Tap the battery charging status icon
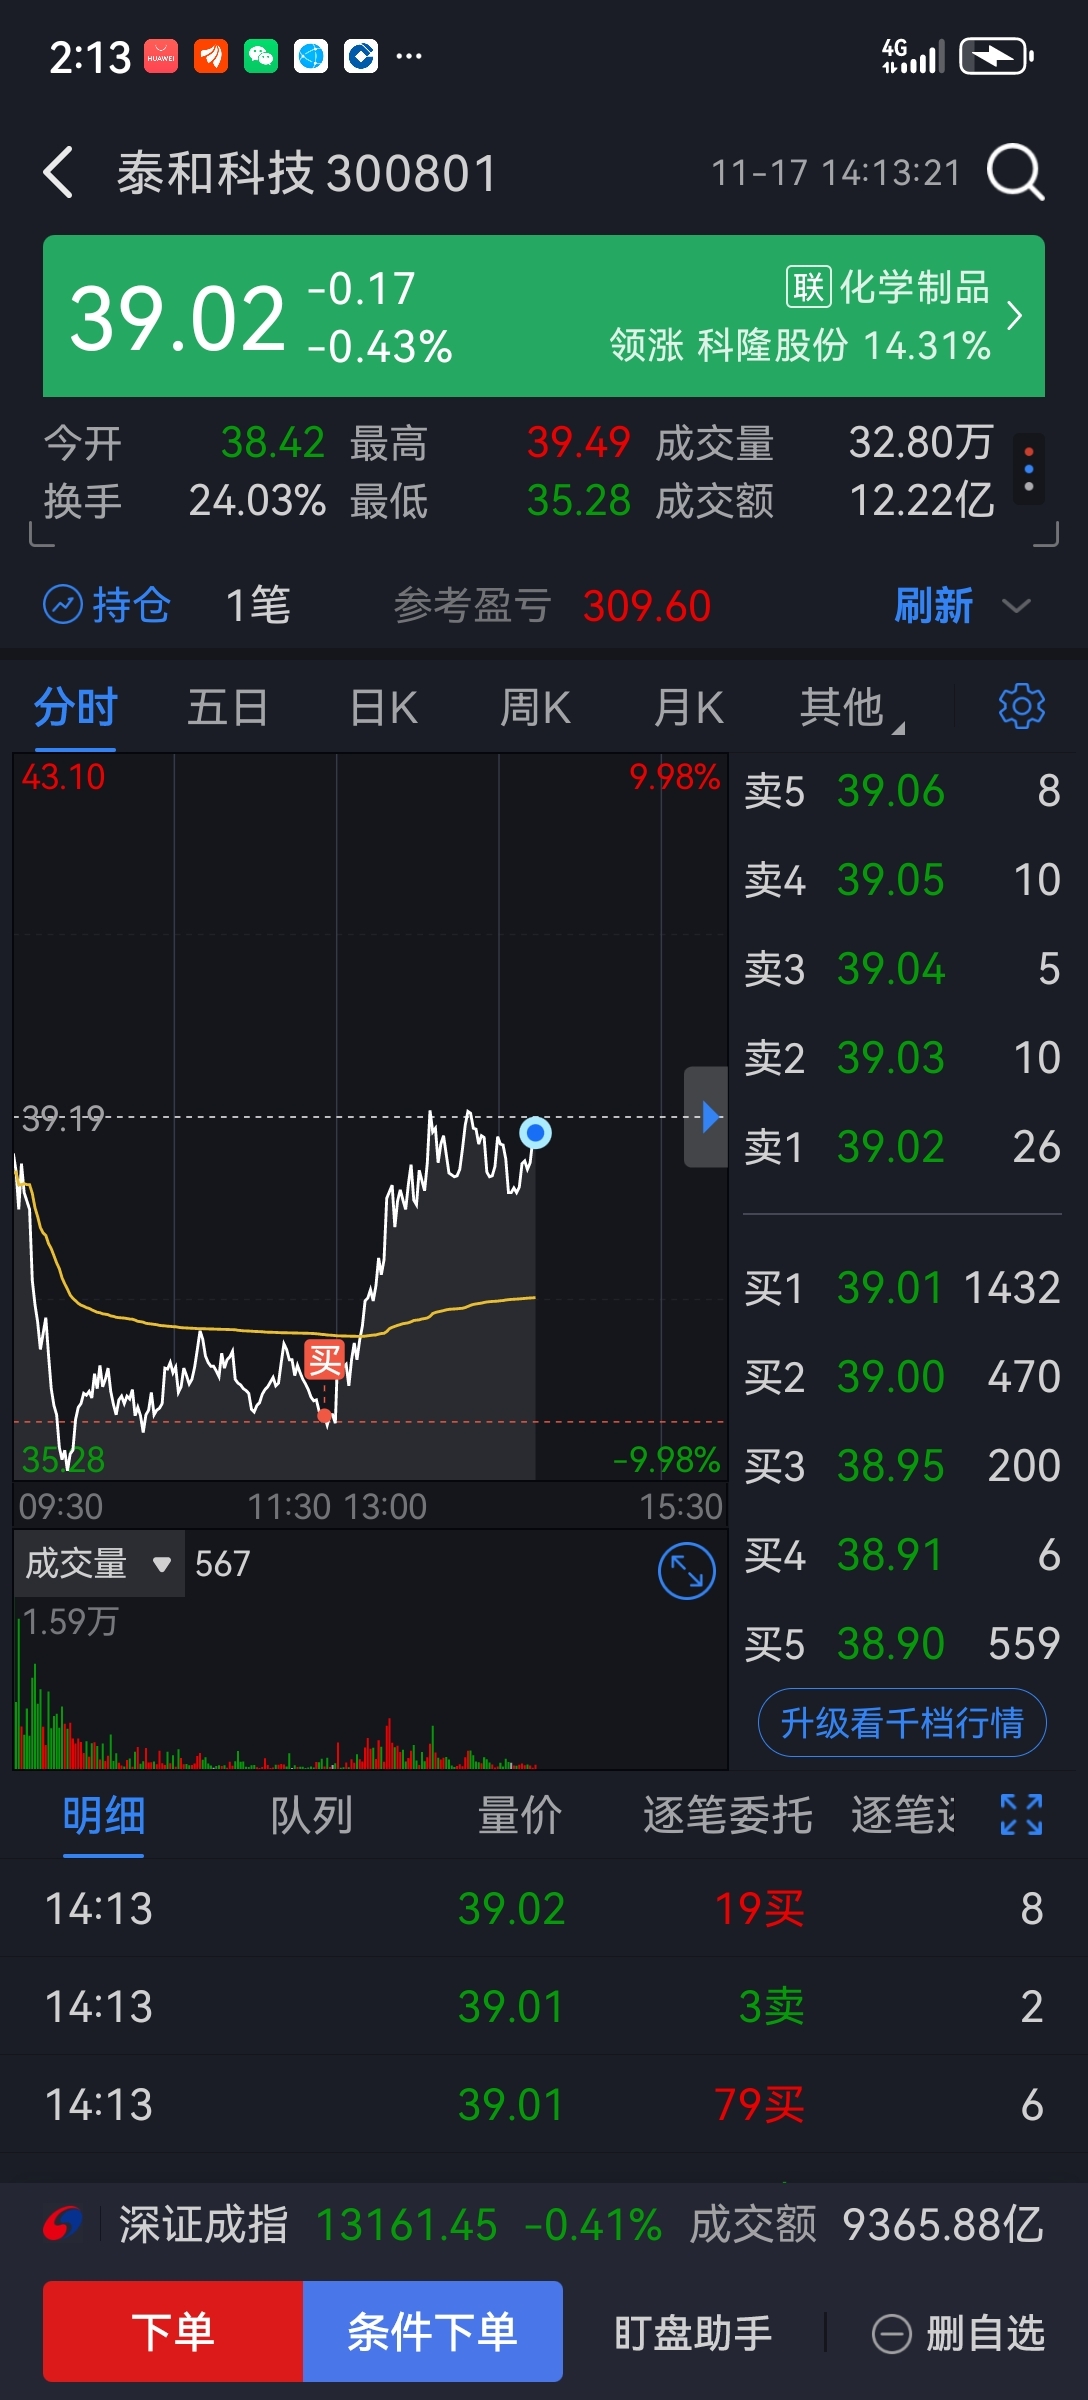This screenshot has height=2400, width=1088. pos(996,56)
